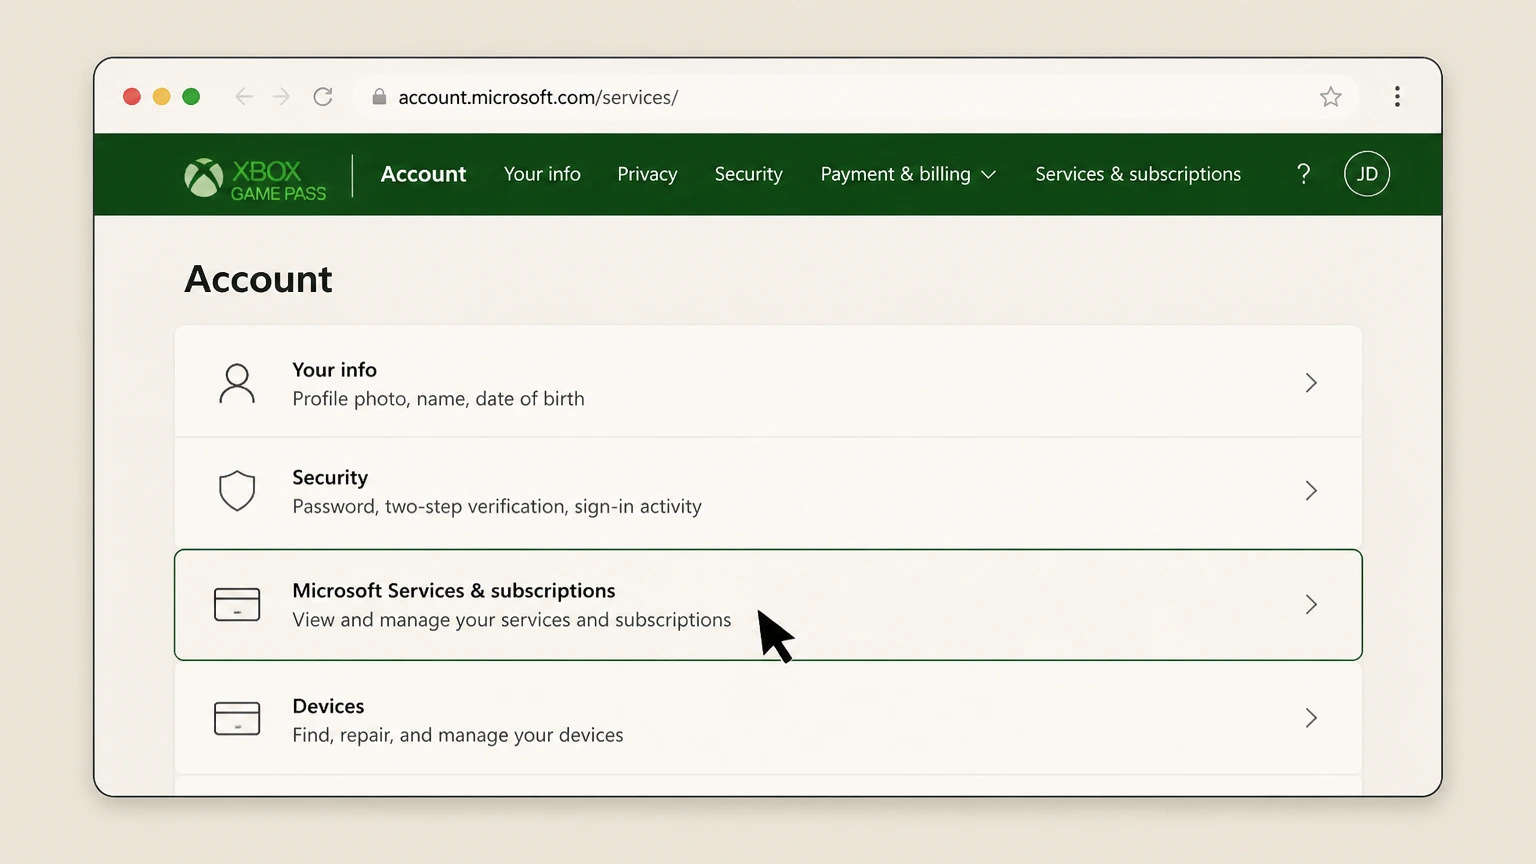Click the browser back arrow

(243, 97)
